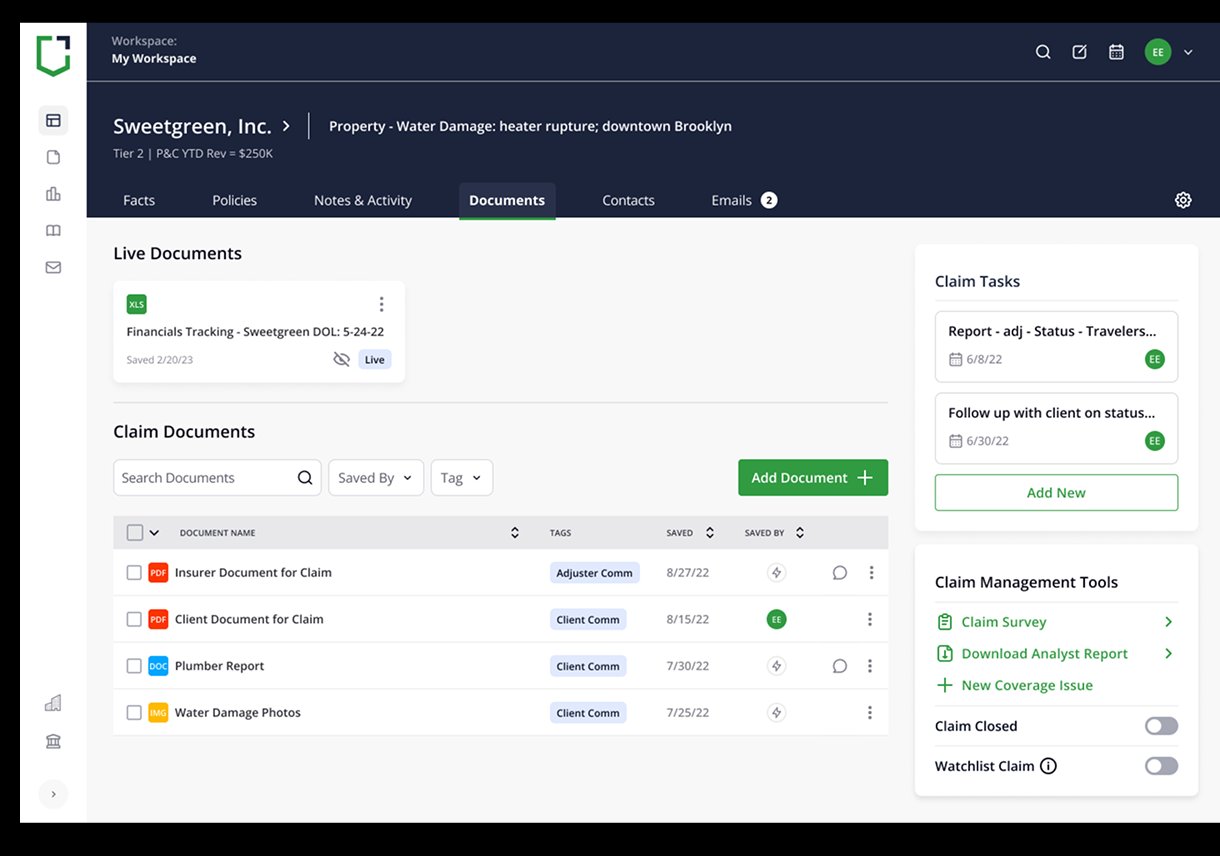Check the Insurer Document for Claim checkbox
1220x856 pixels.
pyautogui.click(x=134, y=573)
